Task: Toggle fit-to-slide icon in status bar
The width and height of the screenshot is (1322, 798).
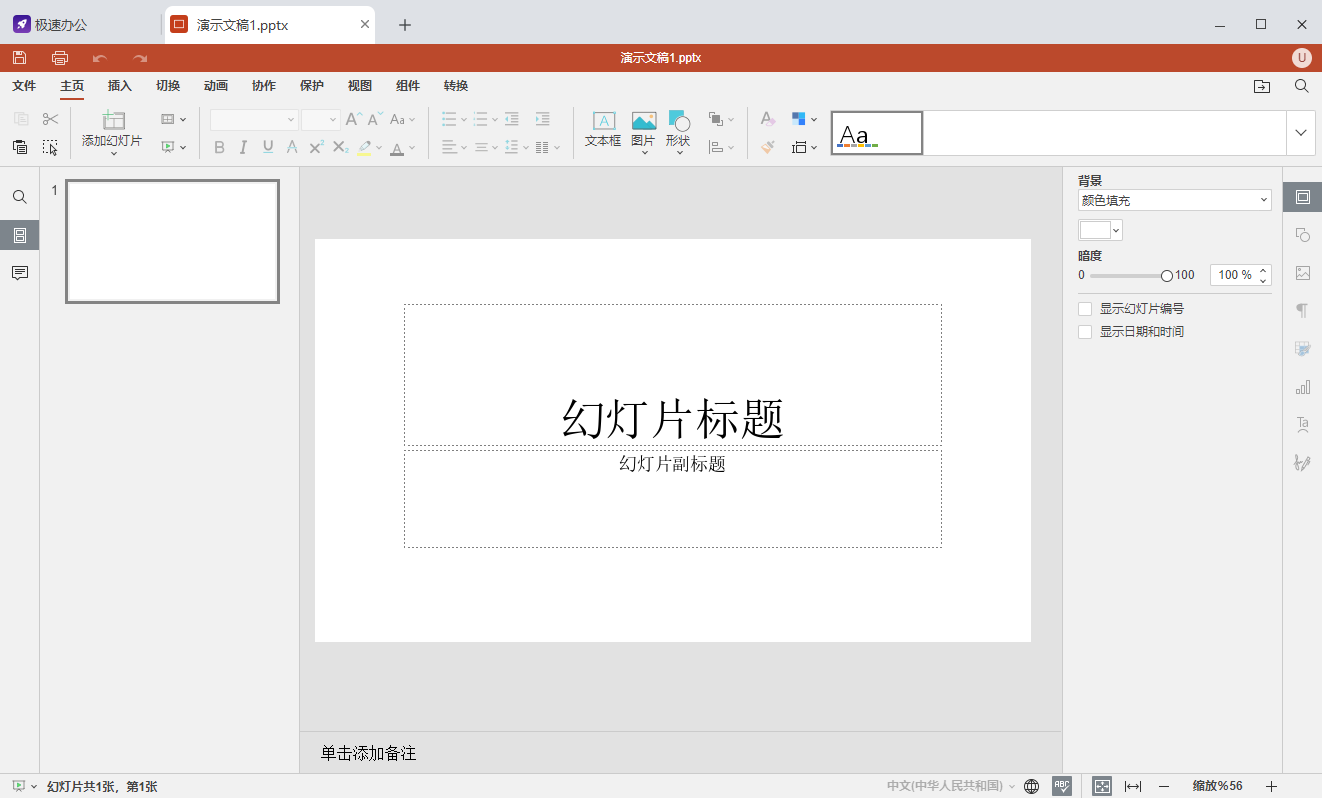Action: click(1102, 786)
